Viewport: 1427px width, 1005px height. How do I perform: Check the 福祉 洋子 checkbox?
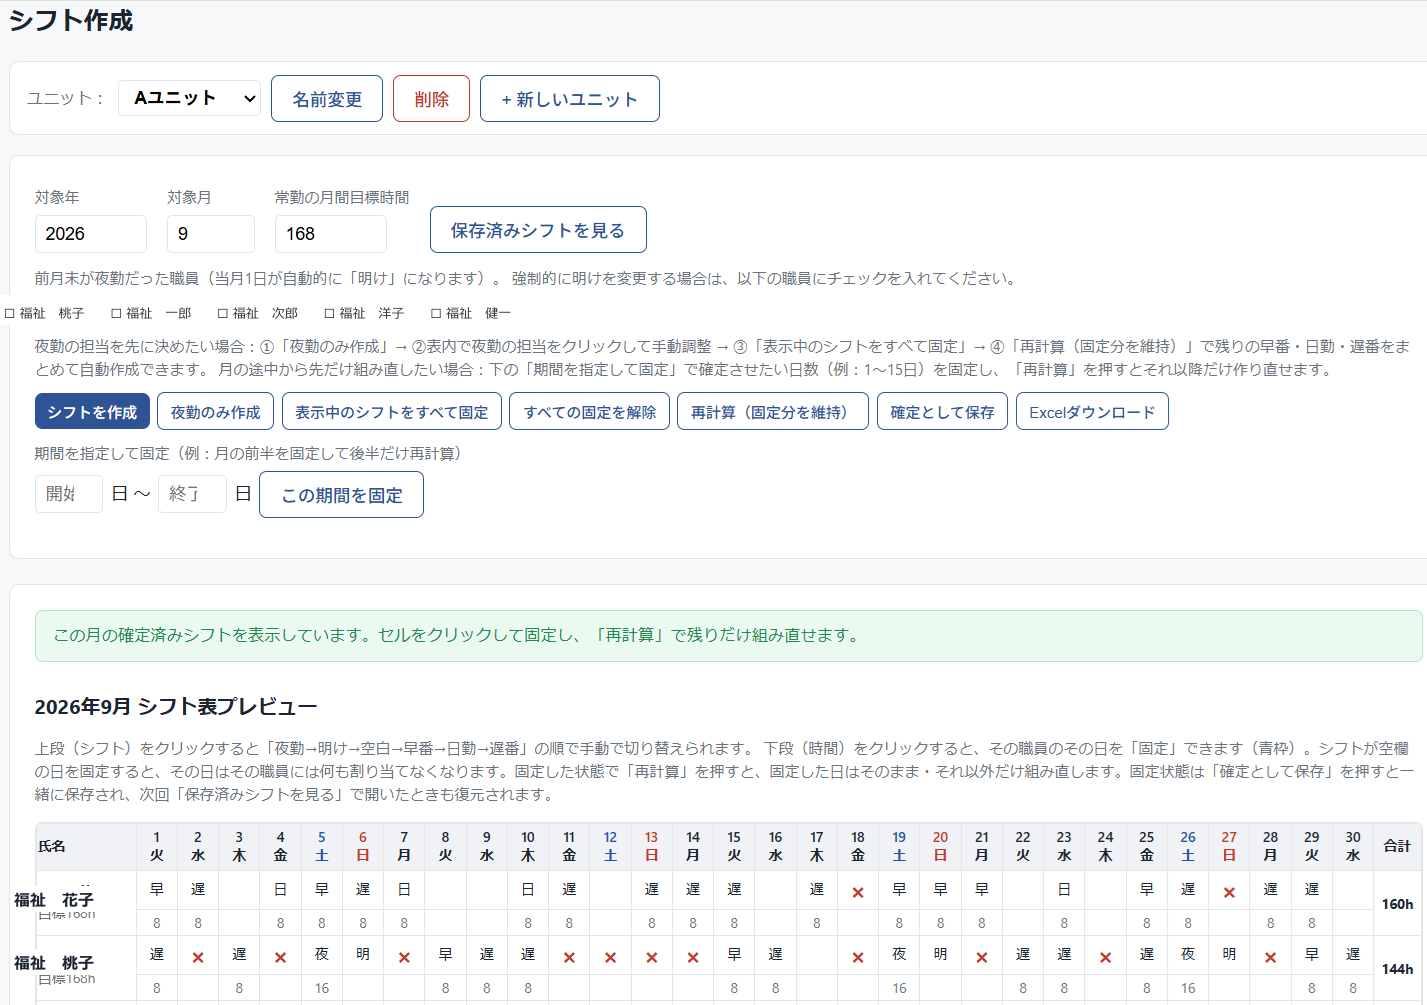pyautogui.click(x=329, y=313)
